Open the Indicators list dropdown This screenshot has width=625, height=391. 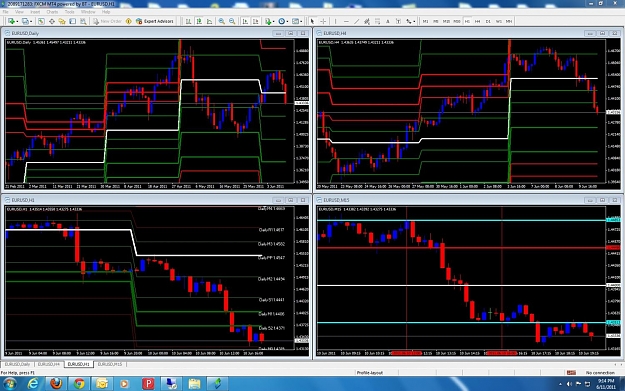[x=269, y=21]
